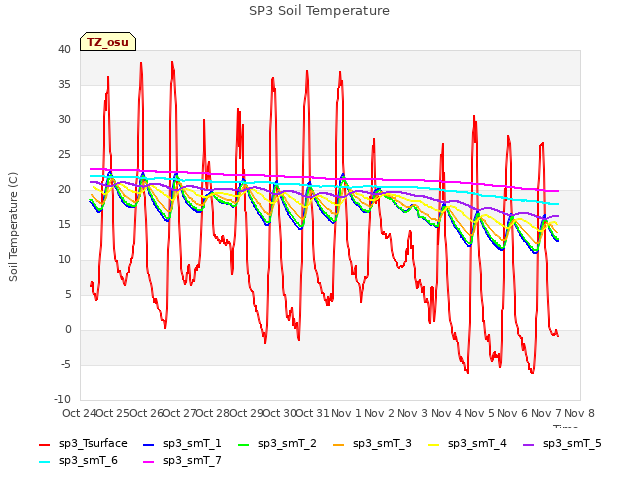Click the orange sp3_smT_3 legend swatch
Screen dimensions: 640x480
point(339,445)
